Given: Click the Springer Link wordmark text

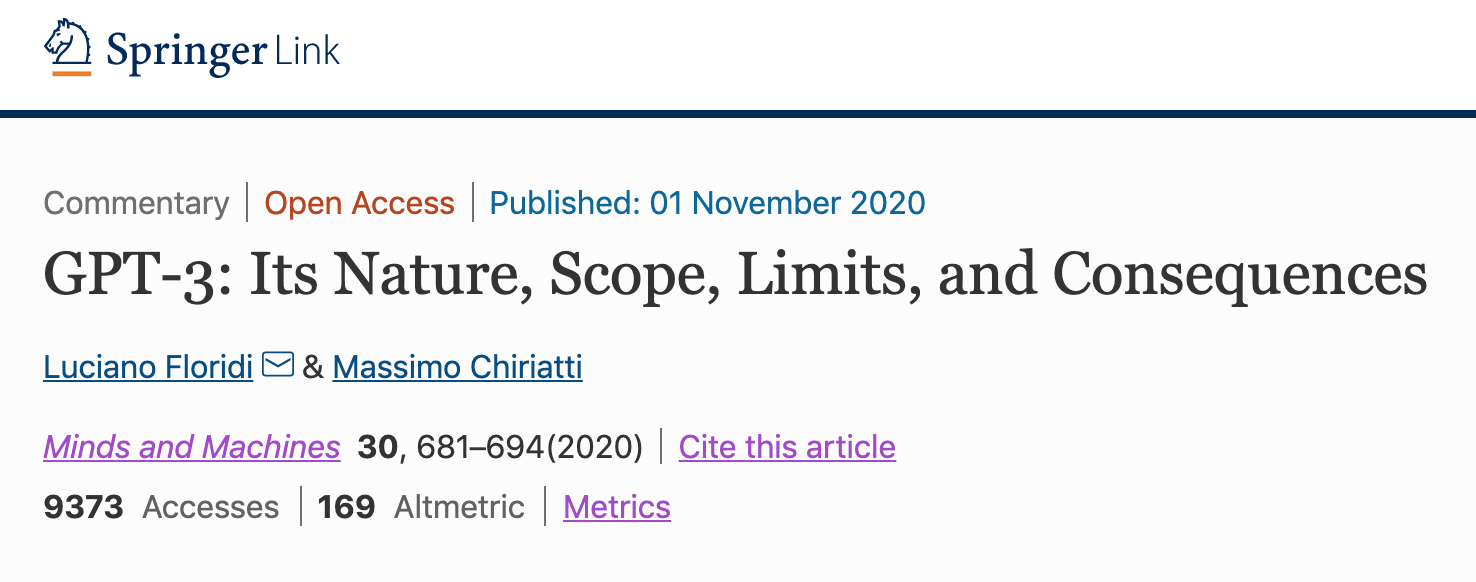Looking at the screenshot, I should tap(222, 50).
